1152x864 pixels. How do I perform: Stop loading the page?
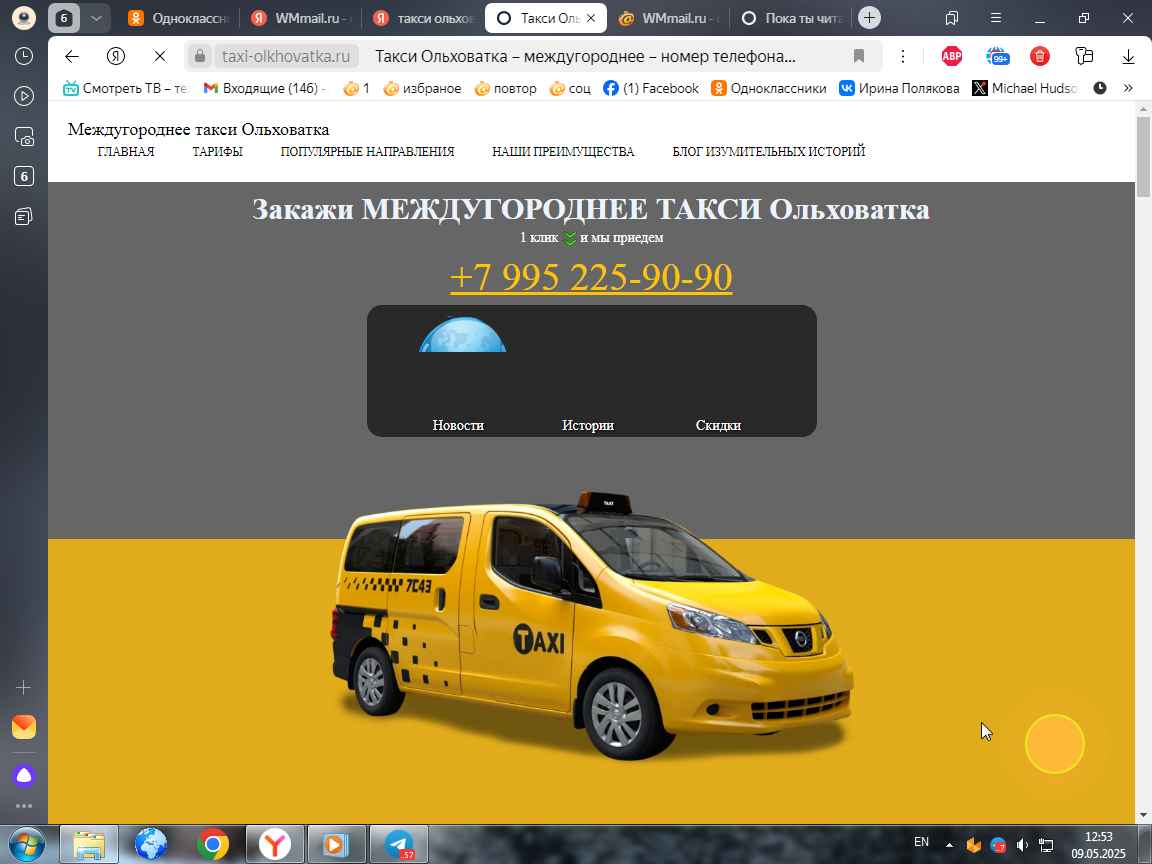click(x=159, y=56)
